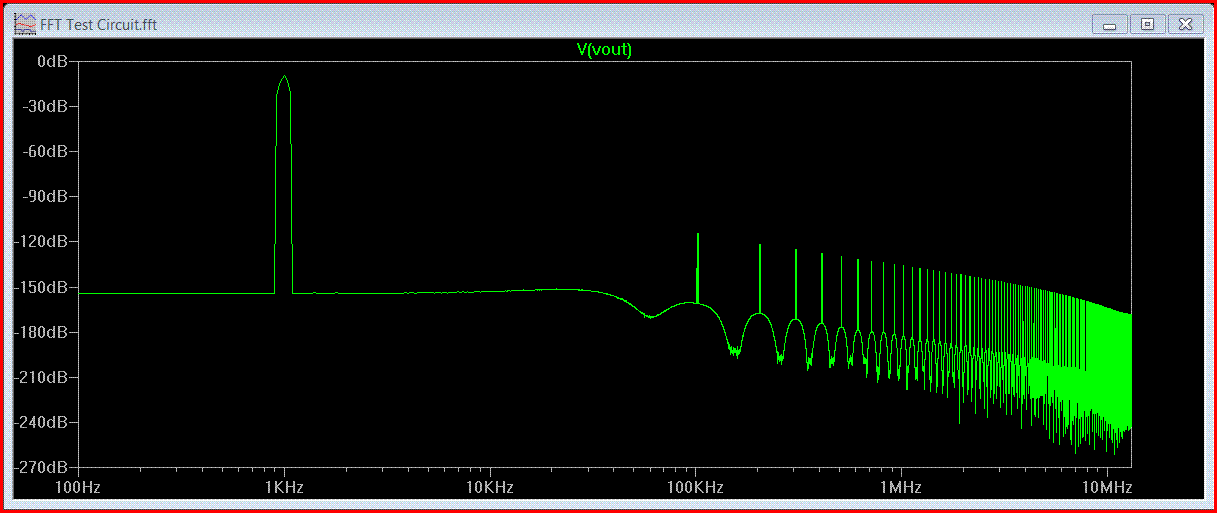
Task: Close the FFT Test Circuit window
Action: [1185, 24]
